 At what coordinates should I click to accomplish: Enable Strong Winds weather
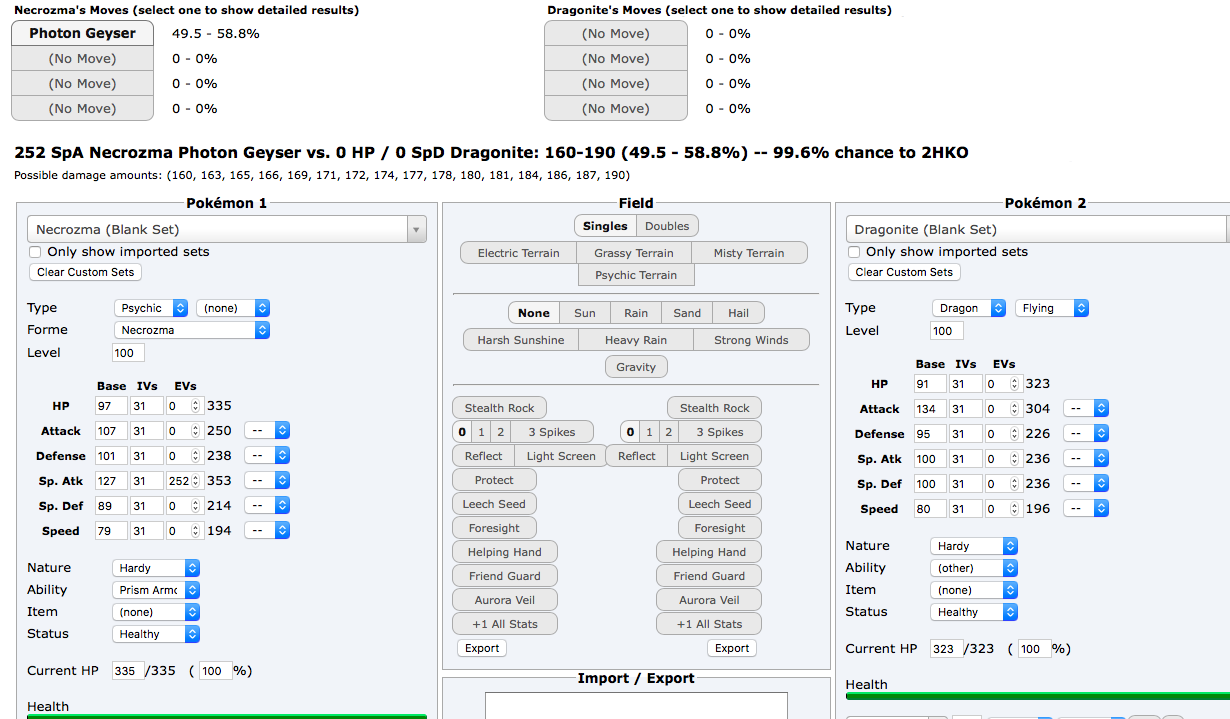coord(751,340)
